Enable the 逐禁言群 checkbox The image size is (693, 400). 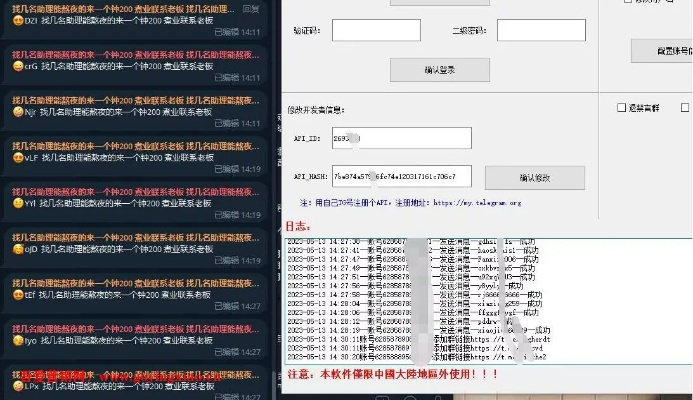point(621,107)
